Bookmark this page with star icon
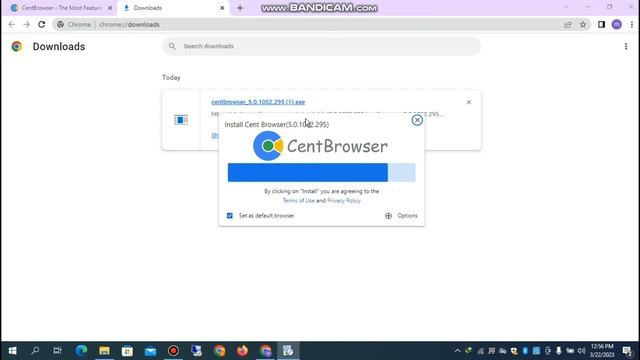 pyautogui.click(x=583, y=24)
